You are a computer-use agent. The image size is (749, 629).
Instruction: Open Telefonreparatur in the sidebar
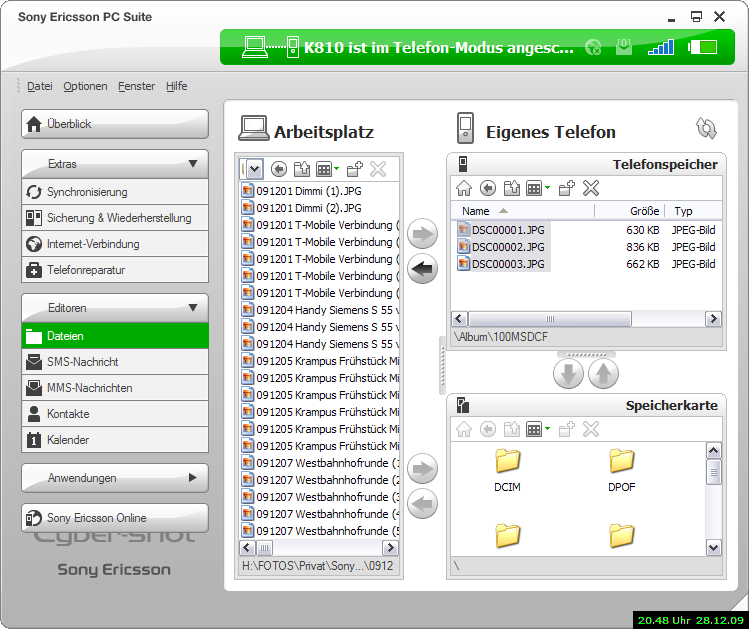click(115, 270)
